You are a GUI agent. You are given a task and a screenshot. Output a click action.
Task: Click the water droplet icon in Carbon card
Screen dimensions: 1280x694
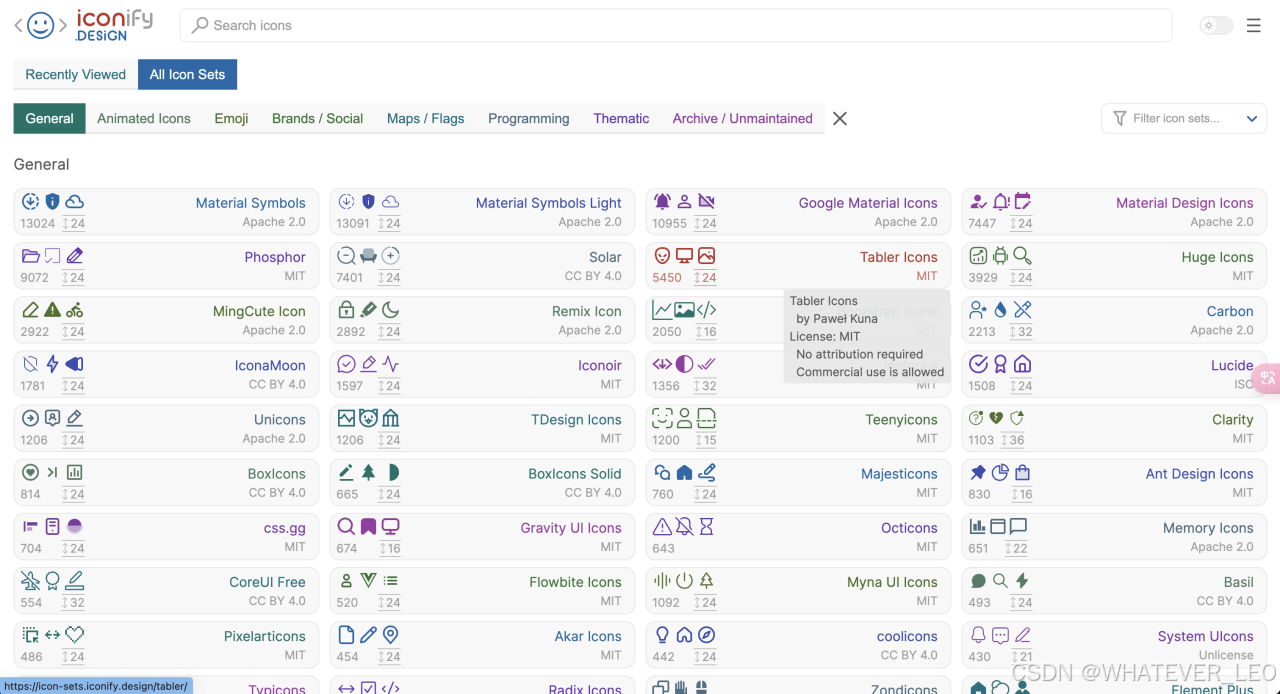tap(1000, 310)
